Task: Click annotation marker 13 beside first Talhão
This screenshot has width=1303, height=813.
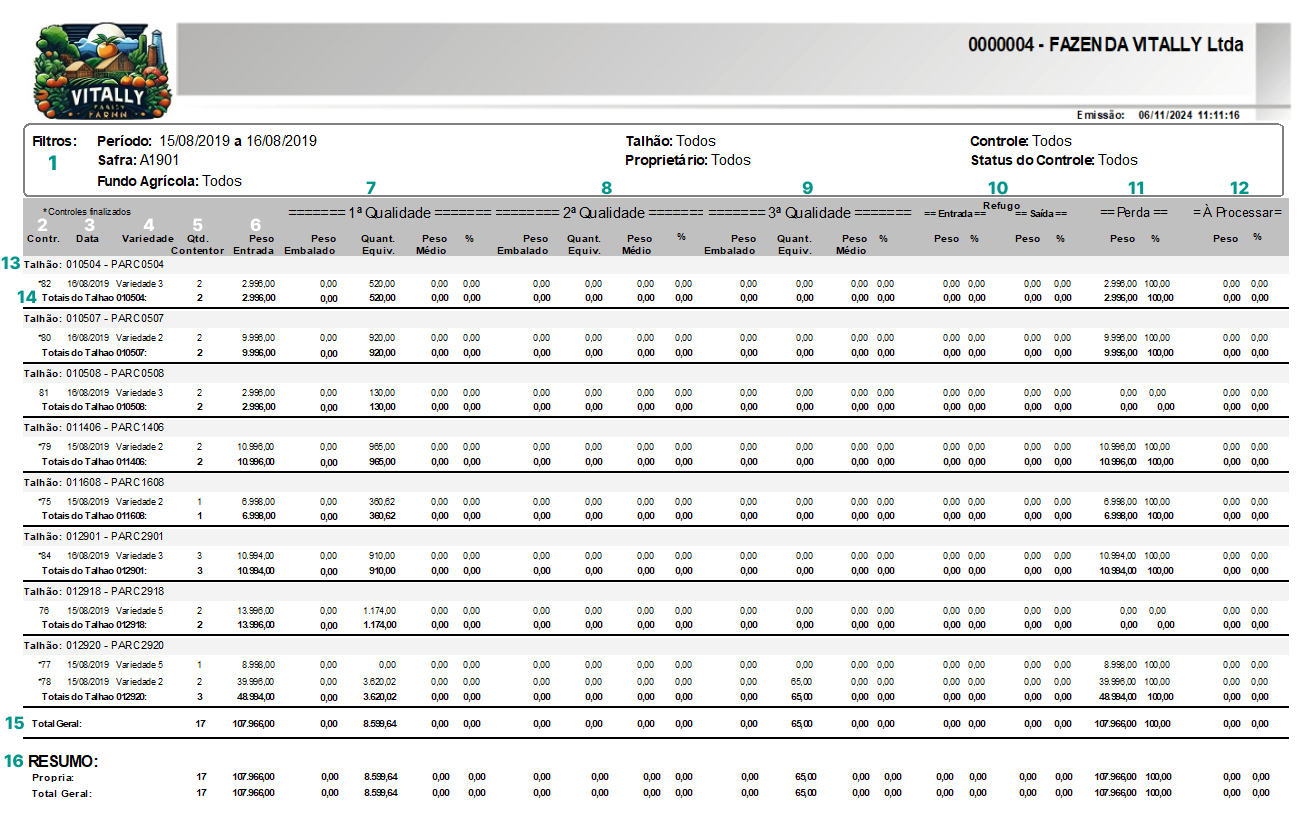Action: tap(11, 263)
